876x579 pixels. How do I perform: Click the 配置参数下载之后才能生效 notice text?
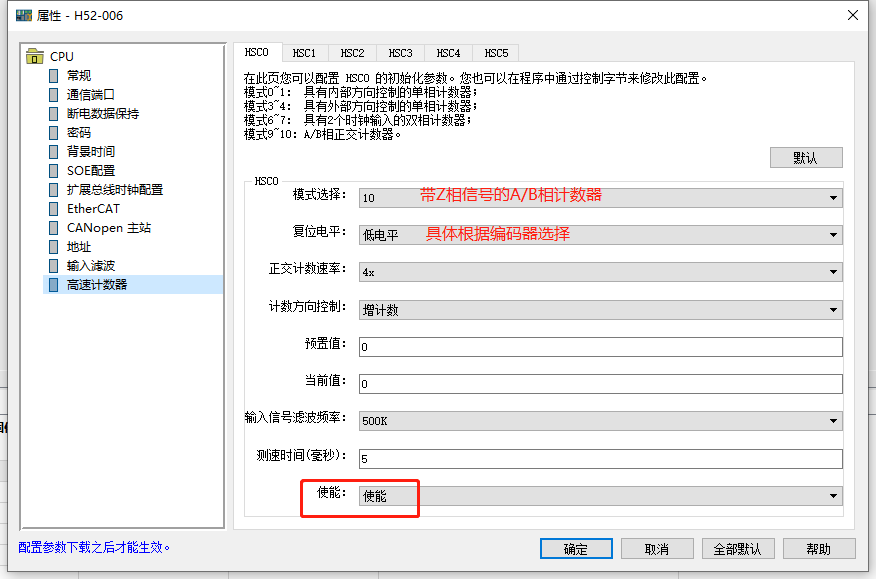pyautogui.click(x=94, y=547)
